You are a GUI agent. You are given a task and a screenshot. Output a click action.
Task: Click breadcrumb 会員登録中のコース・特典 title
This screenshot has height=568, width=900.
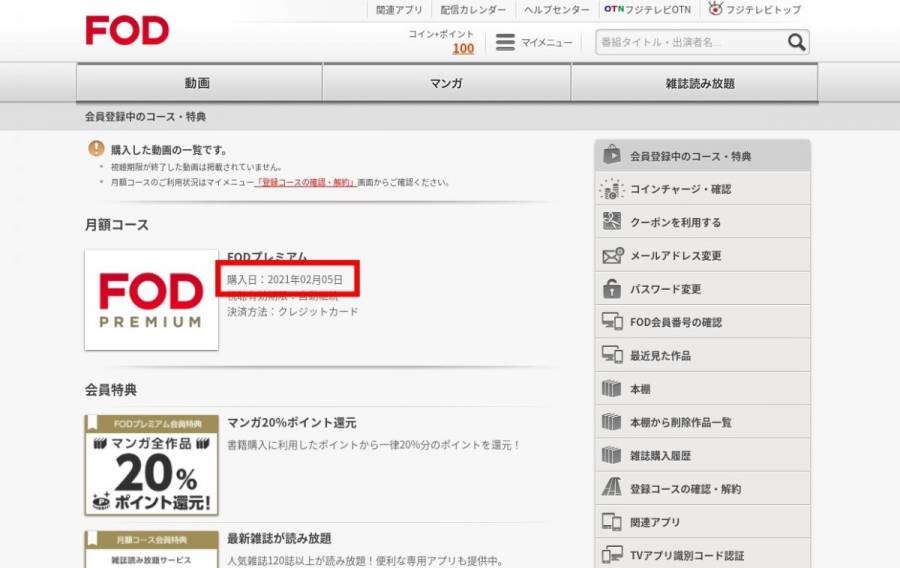tap(145, 116)
